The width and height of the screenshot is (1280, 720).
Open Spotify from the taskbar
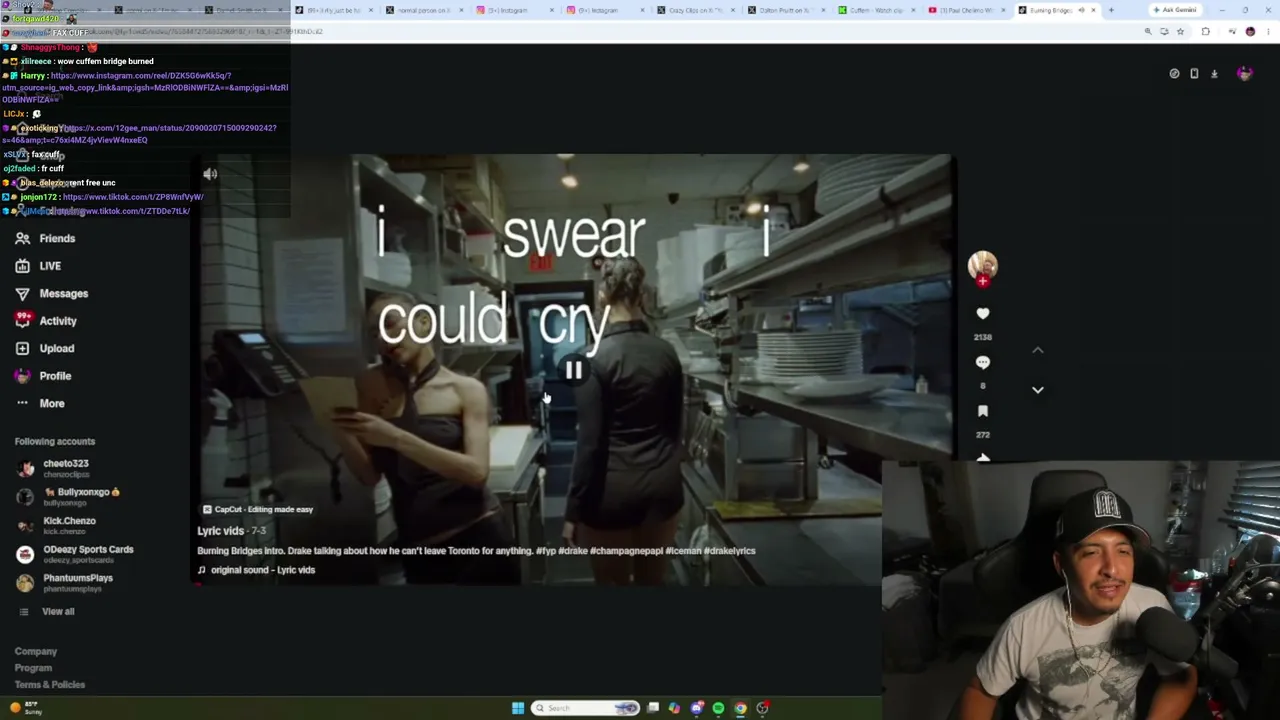[x=718, y=708]
